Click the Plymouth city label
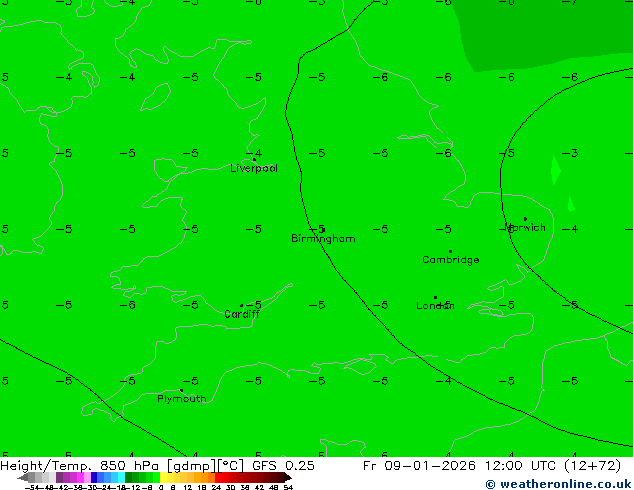634x490 pixels. click(x=182, y=399)
